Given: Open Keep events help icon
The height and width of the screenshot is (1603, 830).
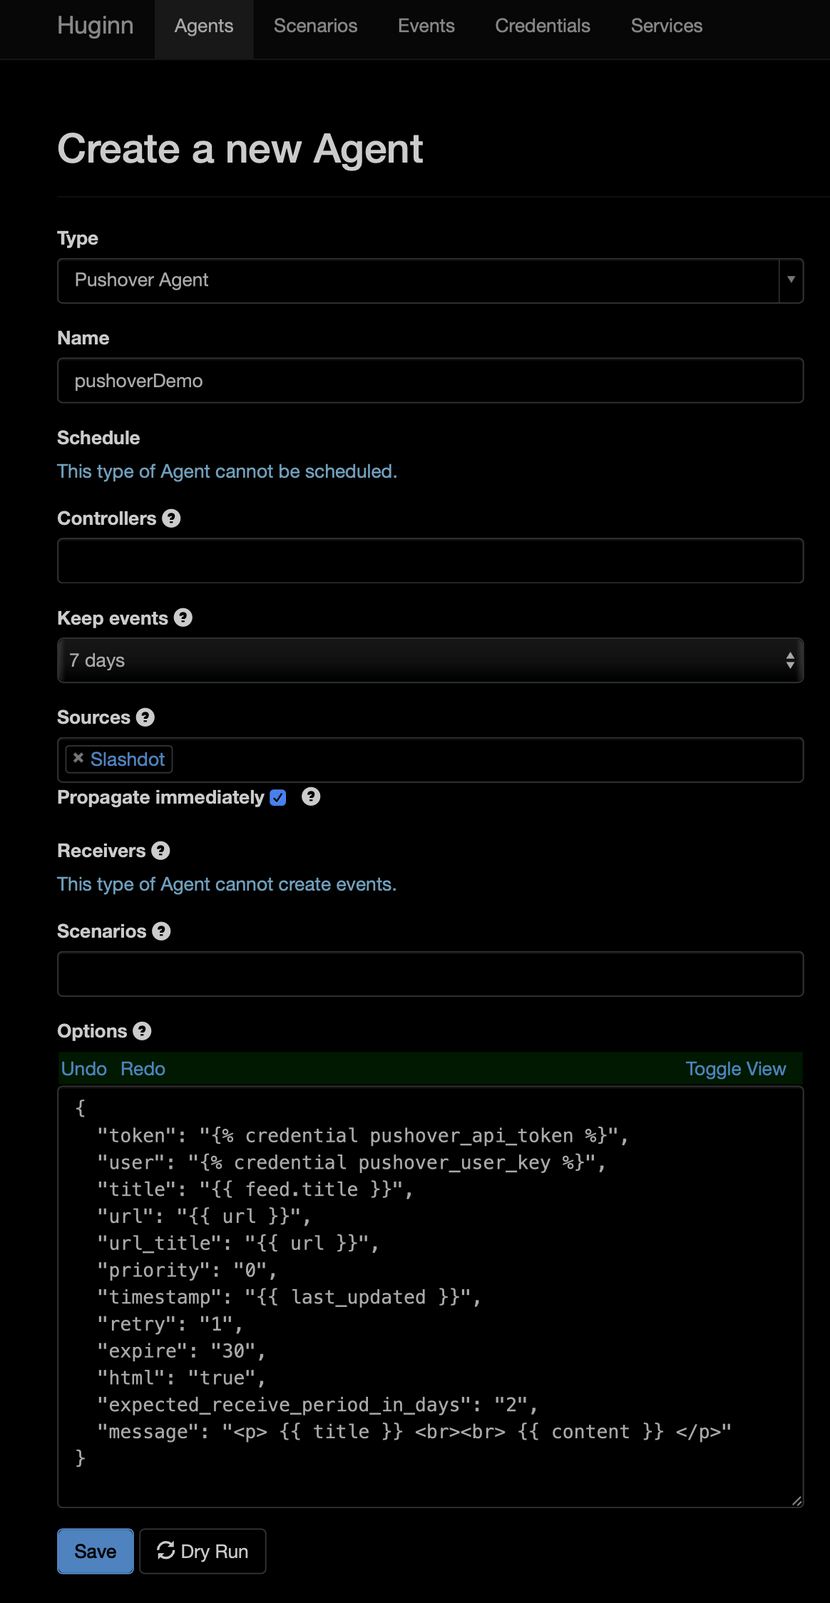Looking at the screenshot, I should click(183, 617).
